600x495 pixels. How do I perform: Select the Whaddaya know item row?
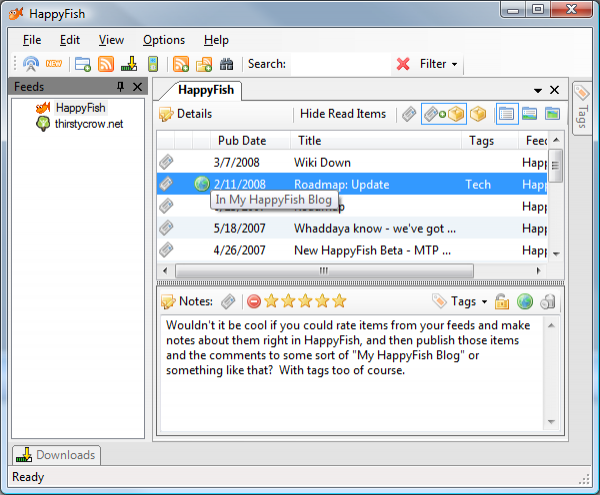(352, 228)
